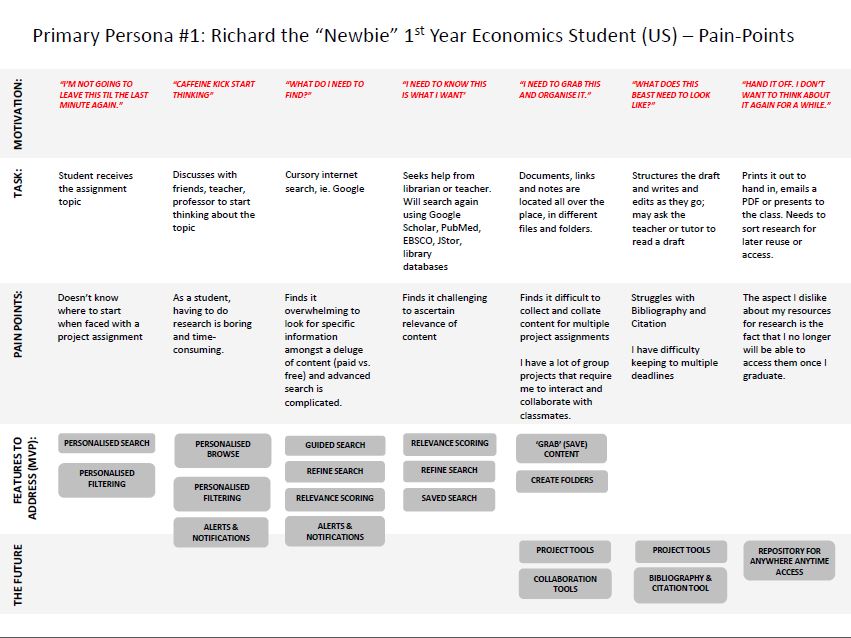This screenshot has width=851, height=638.
Task: Click Repository for Anywhere Anytime Access box
Action: pos(789,561)
